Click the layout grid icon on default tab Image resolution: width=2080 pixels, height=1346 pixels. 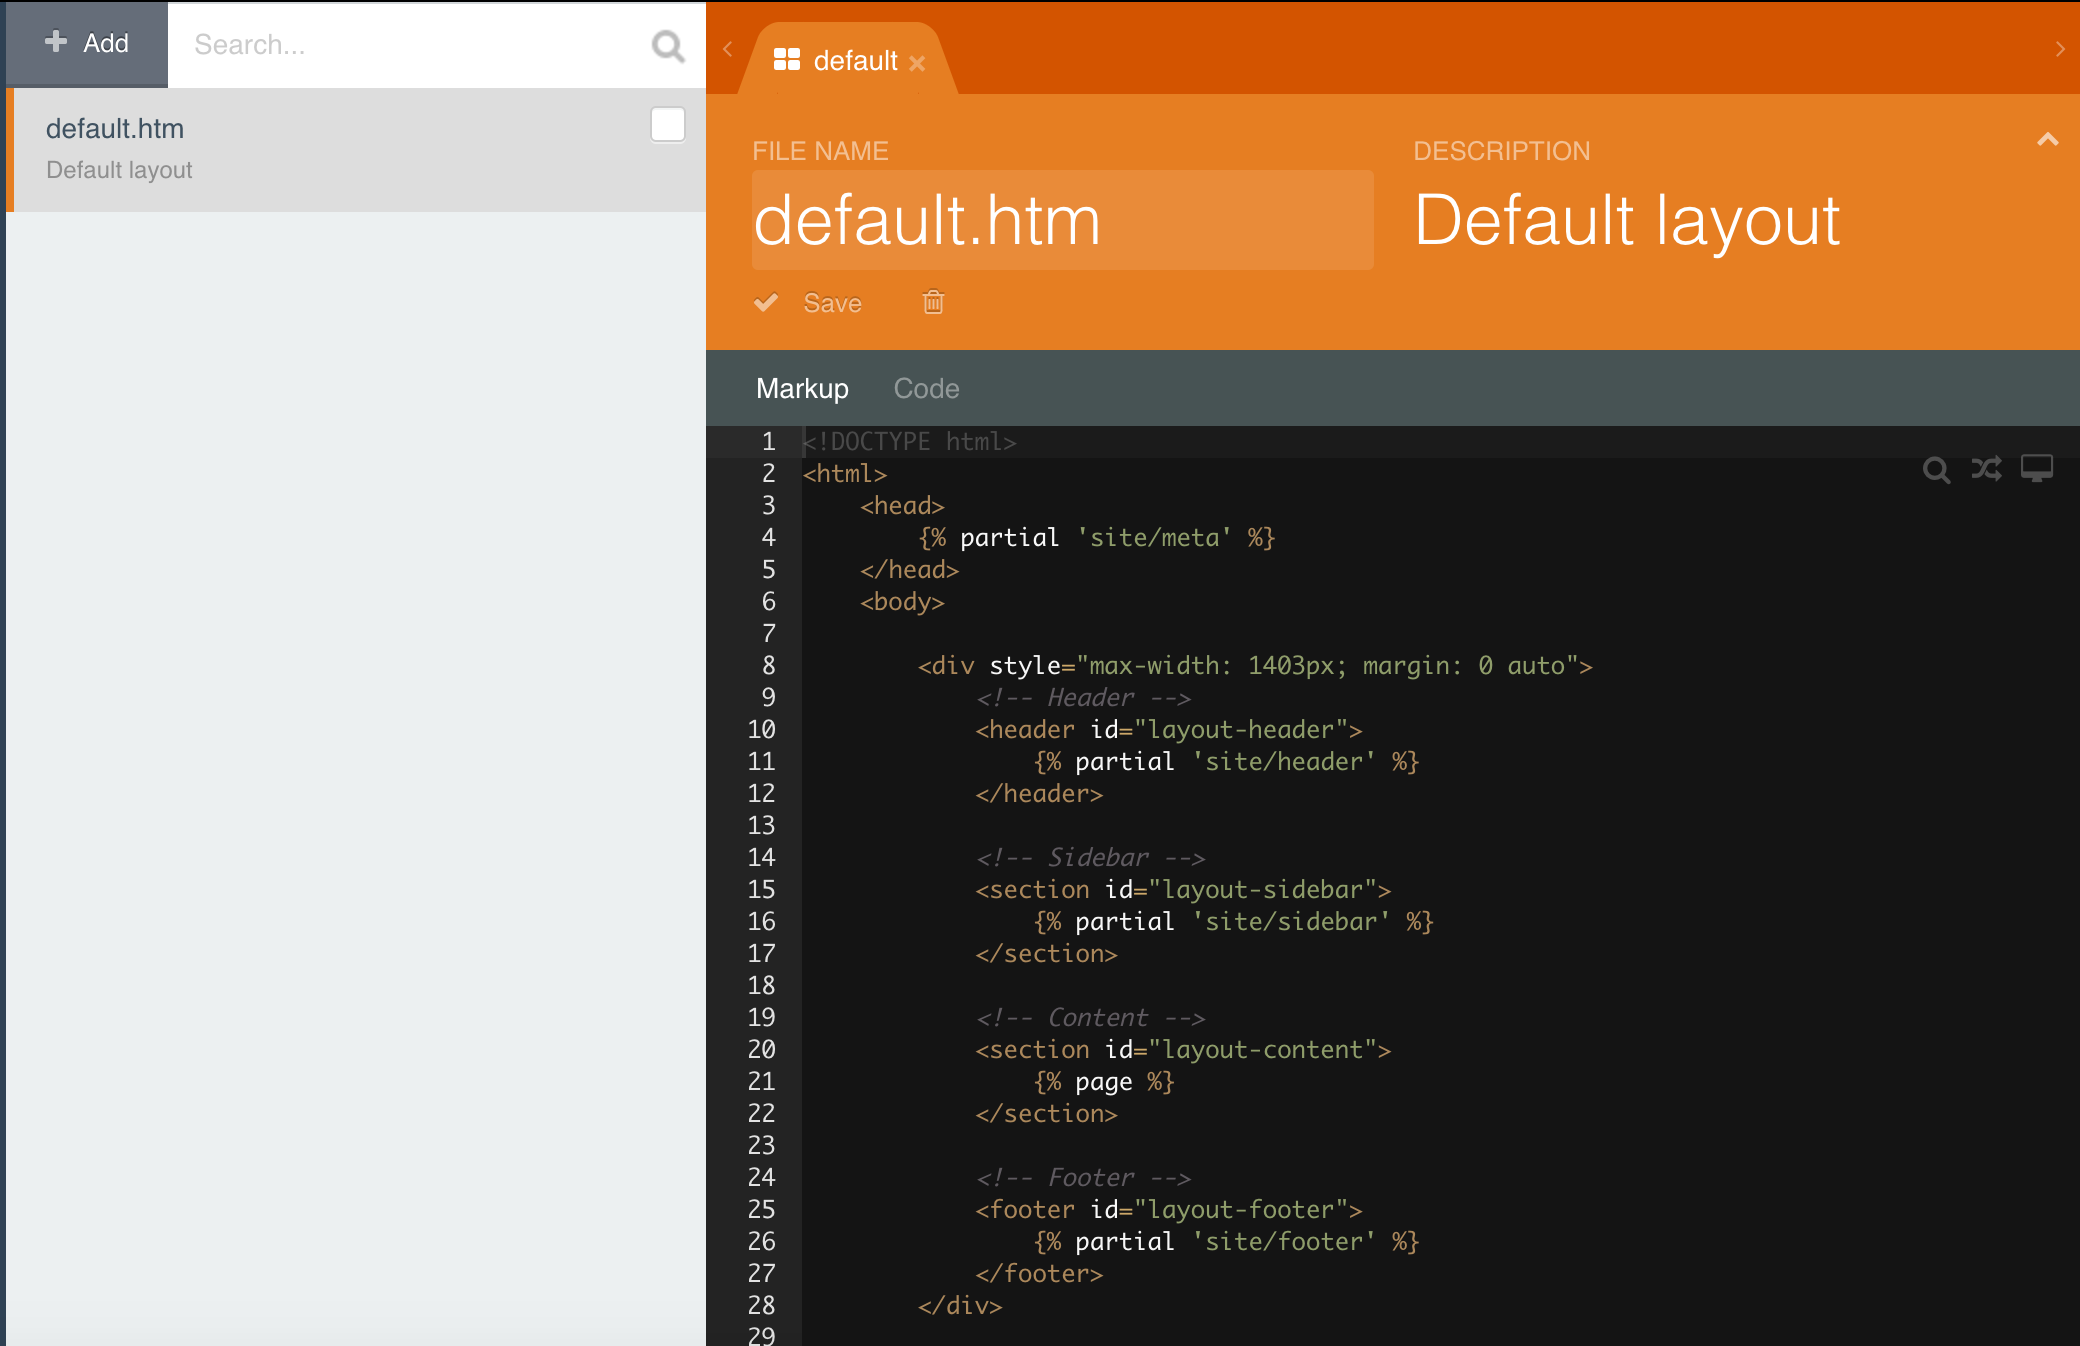(x=787, y=60)
